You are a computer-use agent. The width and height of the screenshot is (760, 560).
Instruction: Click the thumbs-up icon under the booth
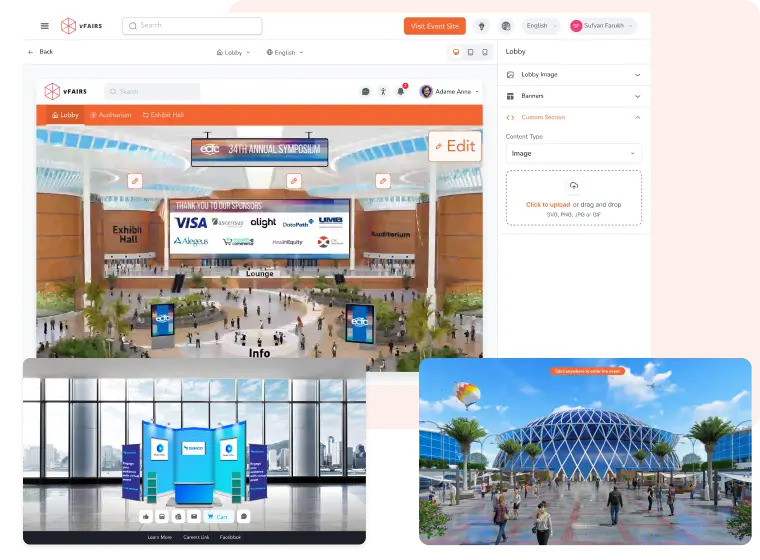146,516
